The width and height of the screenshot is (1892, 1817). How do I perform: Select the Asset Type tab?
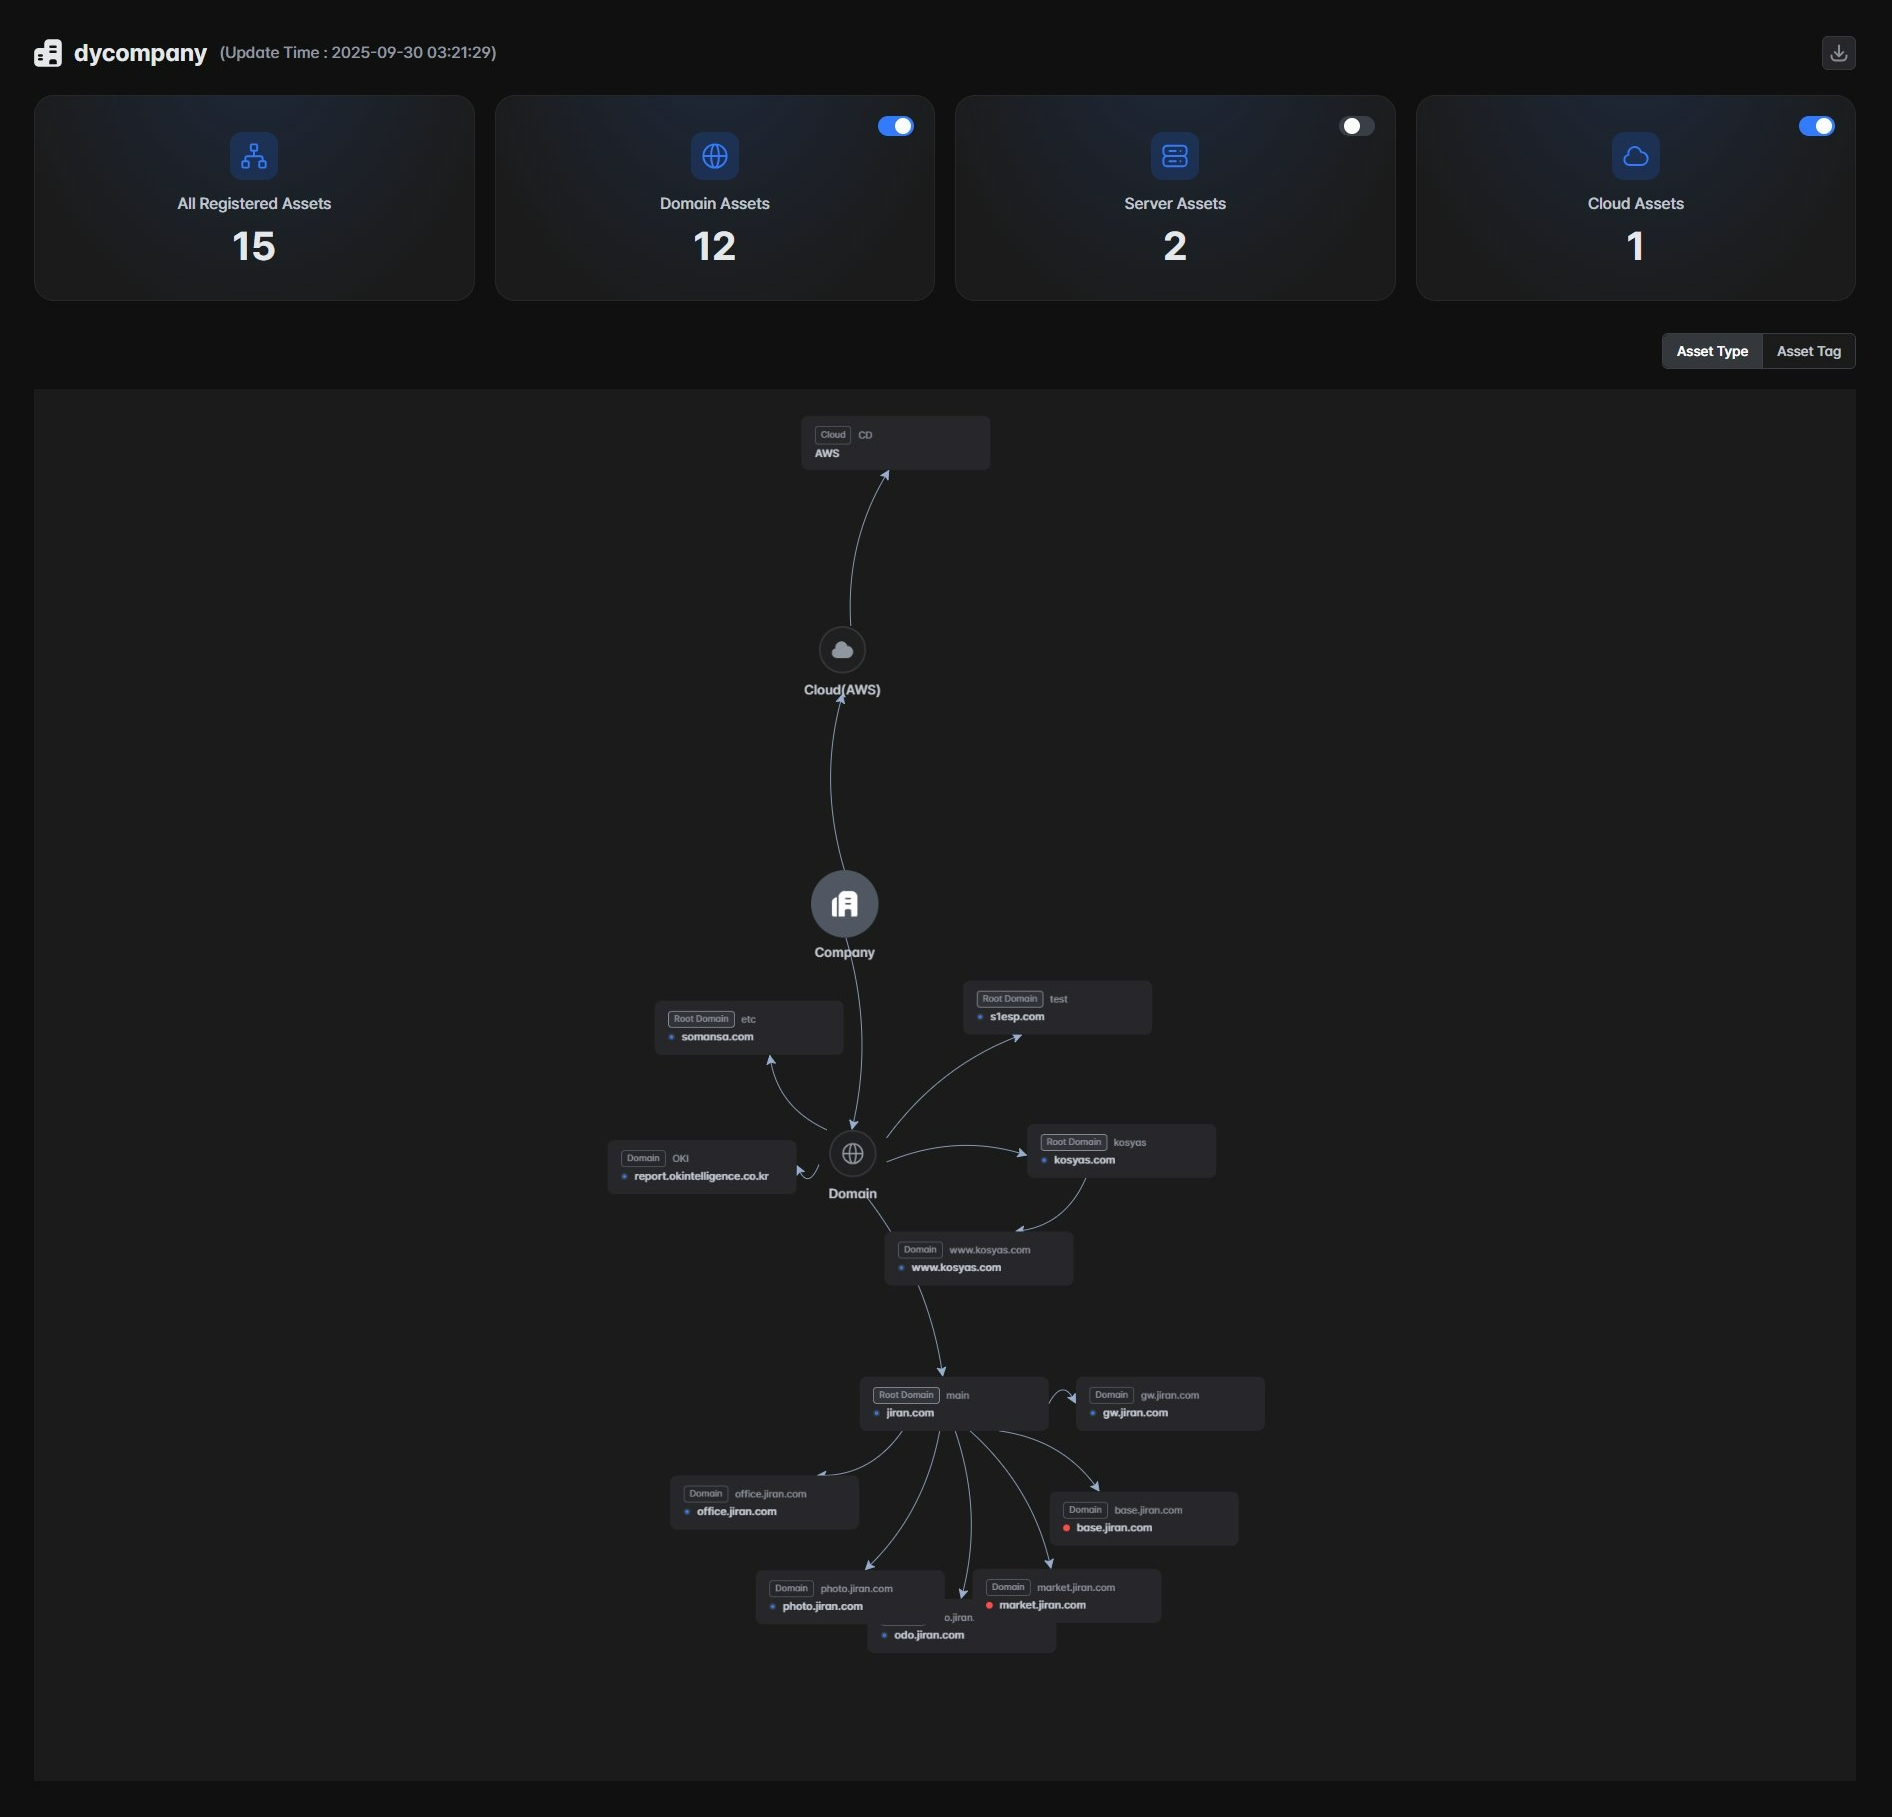pyautogui.click(x=1711, y=351)
